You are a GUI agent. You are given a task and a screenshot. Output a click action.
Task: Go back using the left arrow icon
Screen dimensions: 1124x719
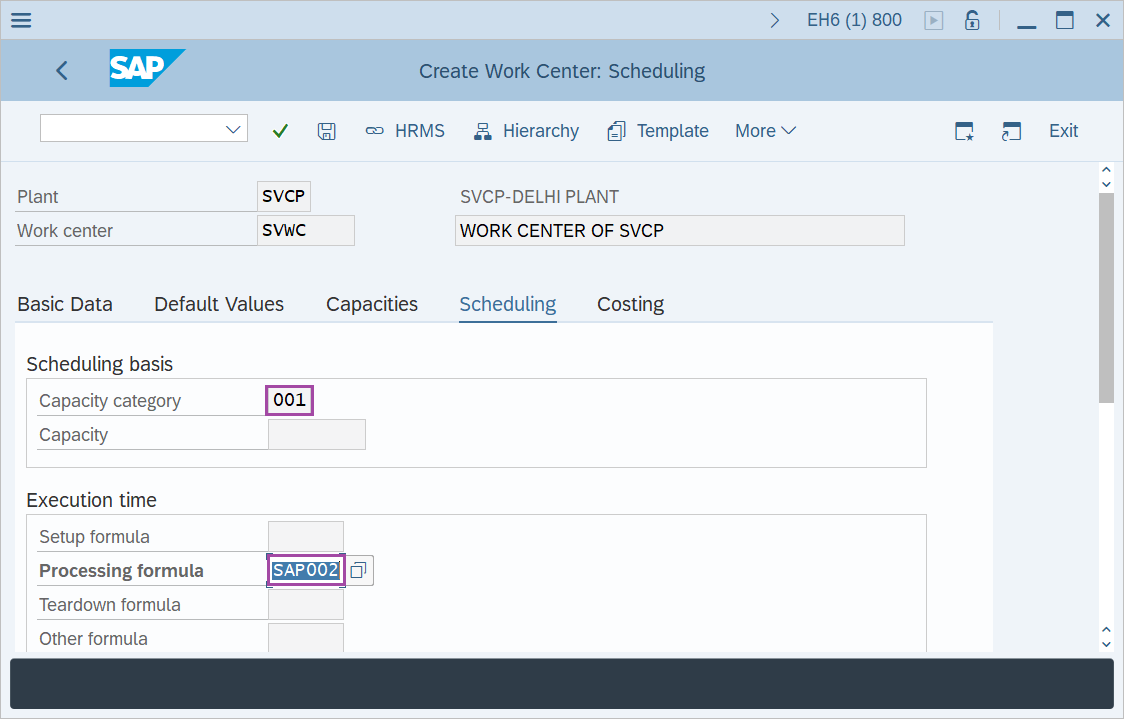tap(61, 70)
